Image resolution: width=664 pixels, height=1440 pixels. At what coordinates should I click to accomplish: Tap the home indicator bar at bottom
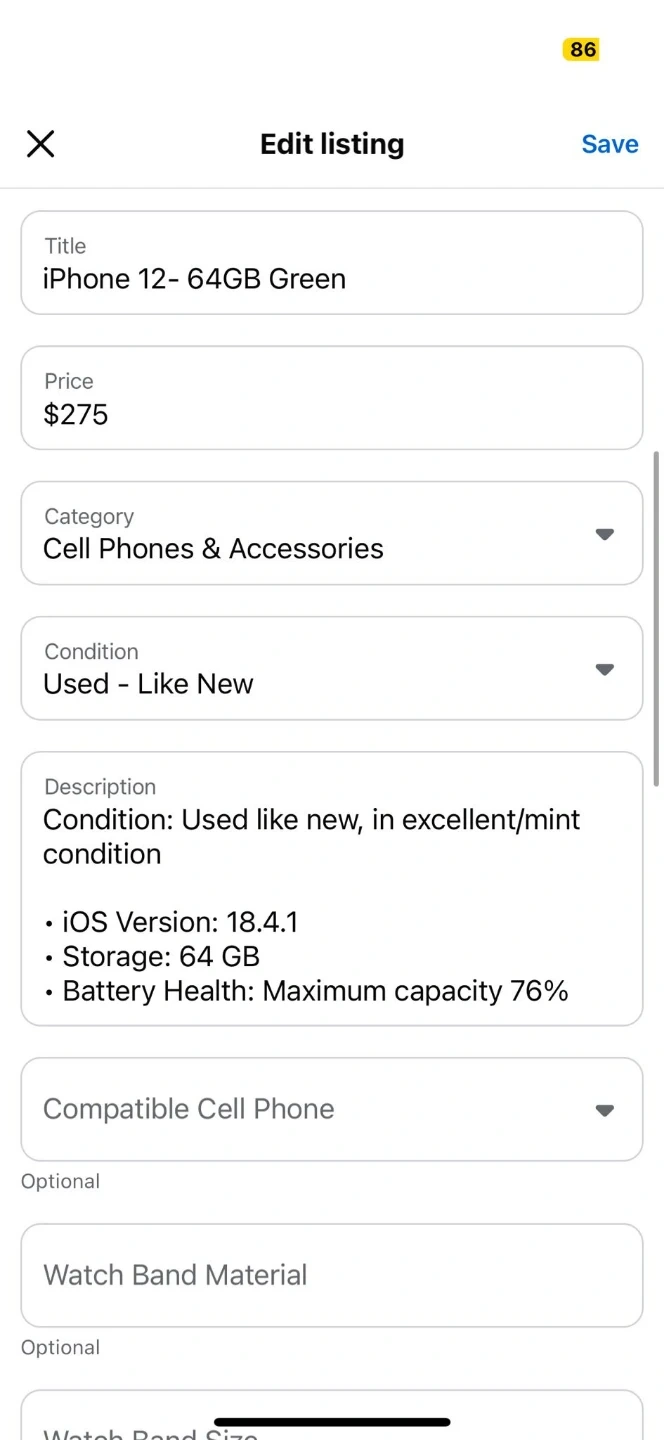(332, 1422)
